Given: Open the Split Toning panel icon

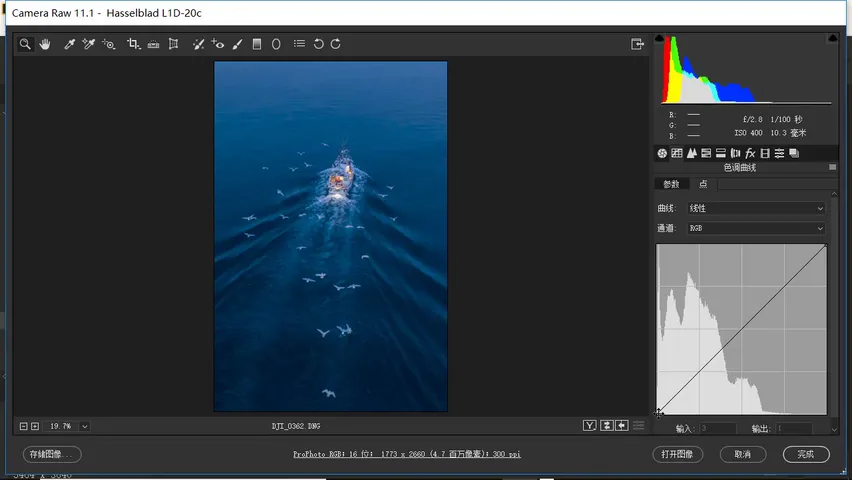Looking at the screenshot, I should [x=721, y=153].
